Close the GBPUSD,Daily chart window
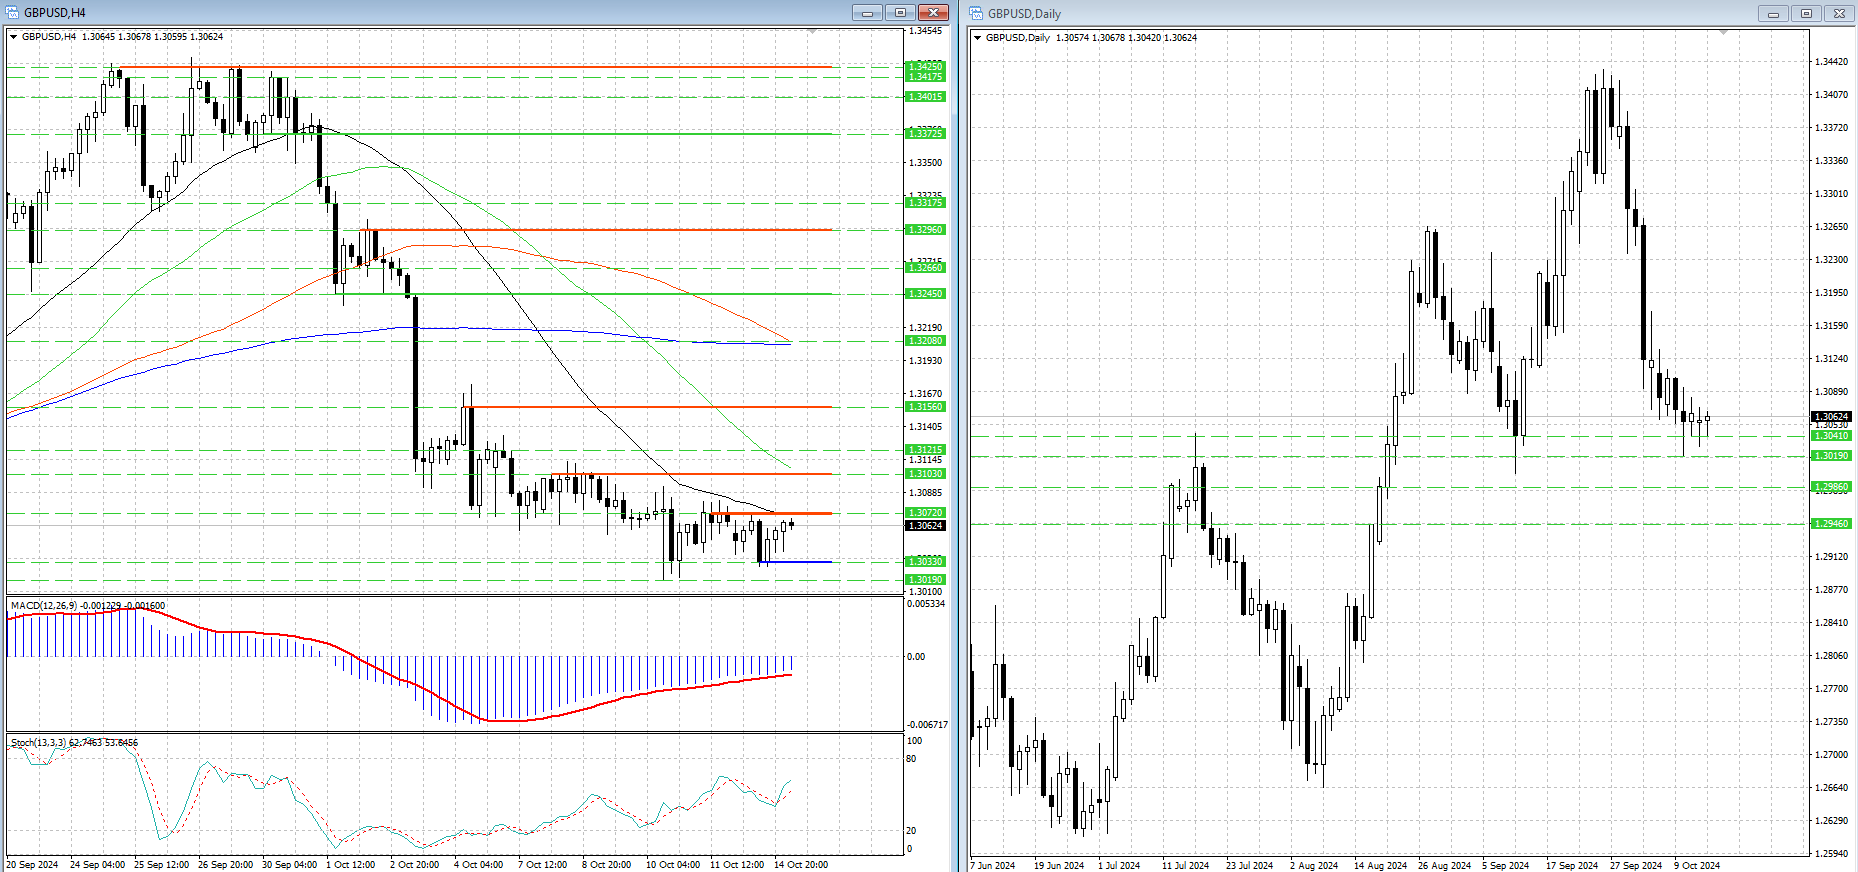Viewport: 1858px width, 872px height. [1839, 13]
